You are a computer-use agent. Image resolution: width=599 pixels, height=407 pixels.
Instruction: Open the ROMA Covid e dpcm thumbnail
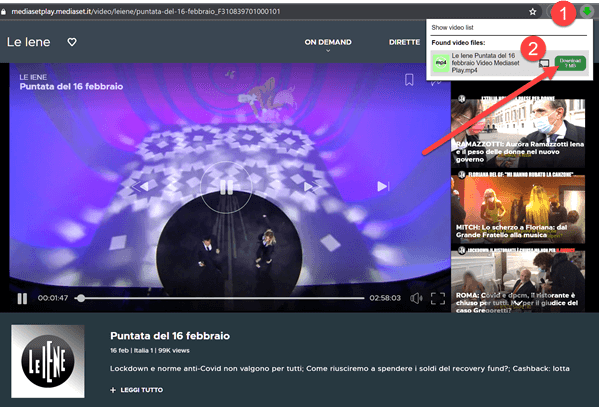pos(518,280)
